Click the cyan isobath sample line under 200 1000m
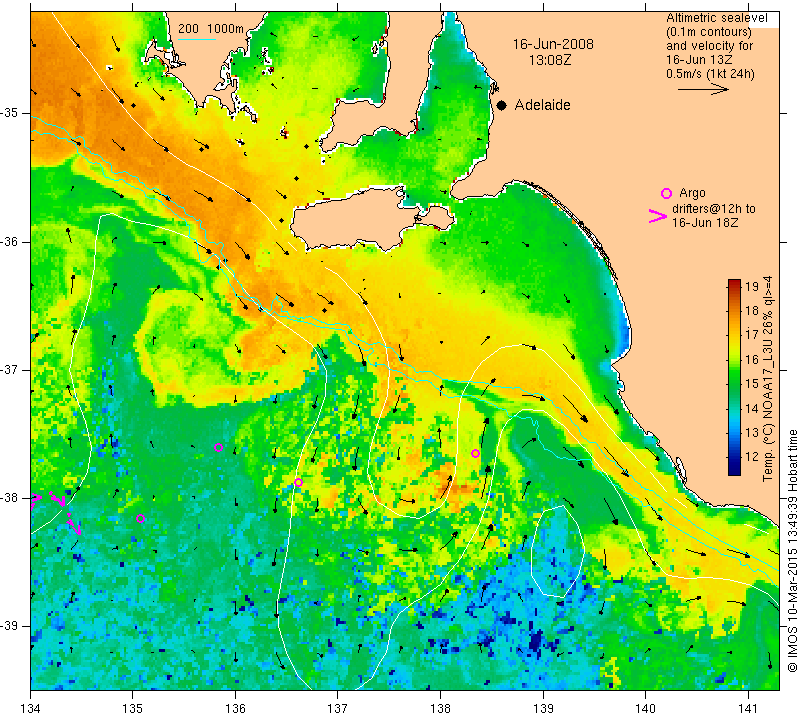Viewport: 800px width, 720px height. tap(197, 39)
